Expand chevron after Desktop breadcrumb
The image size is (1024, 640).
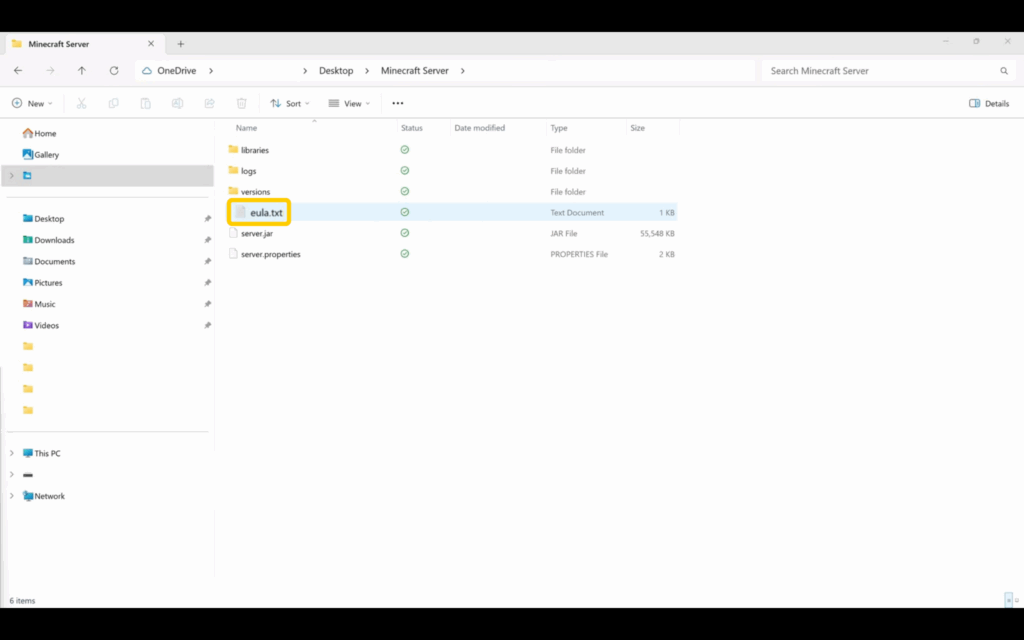pos(367,71)
